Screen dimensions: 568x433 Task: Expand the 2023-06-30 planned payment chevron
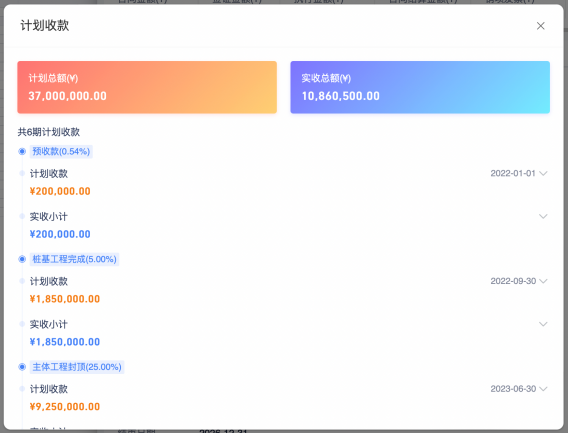pos(543,389)
